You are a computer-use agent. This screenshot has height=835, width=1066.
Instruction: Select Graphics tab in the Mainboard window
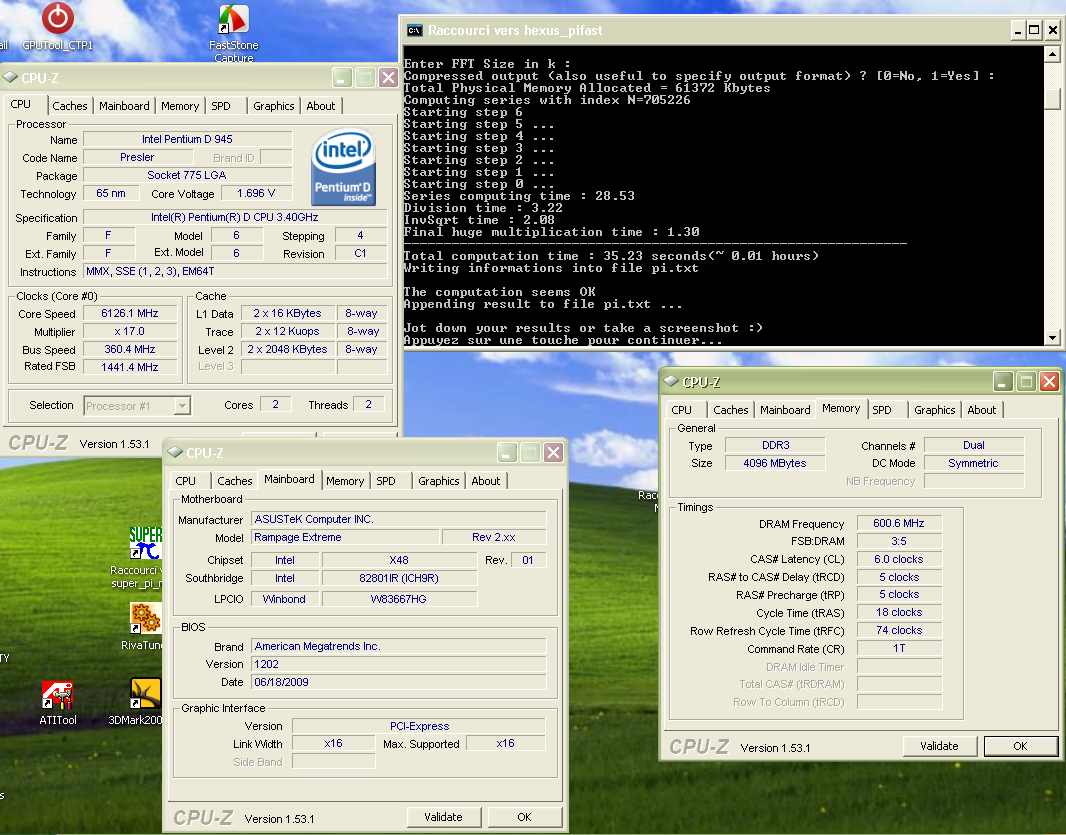(x=439, y=481)
